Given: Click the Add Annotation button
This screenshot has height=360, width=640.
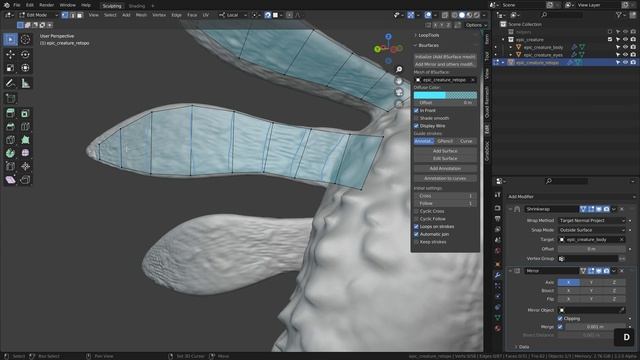Looking at the screenshot, I should tap(445, 169).
